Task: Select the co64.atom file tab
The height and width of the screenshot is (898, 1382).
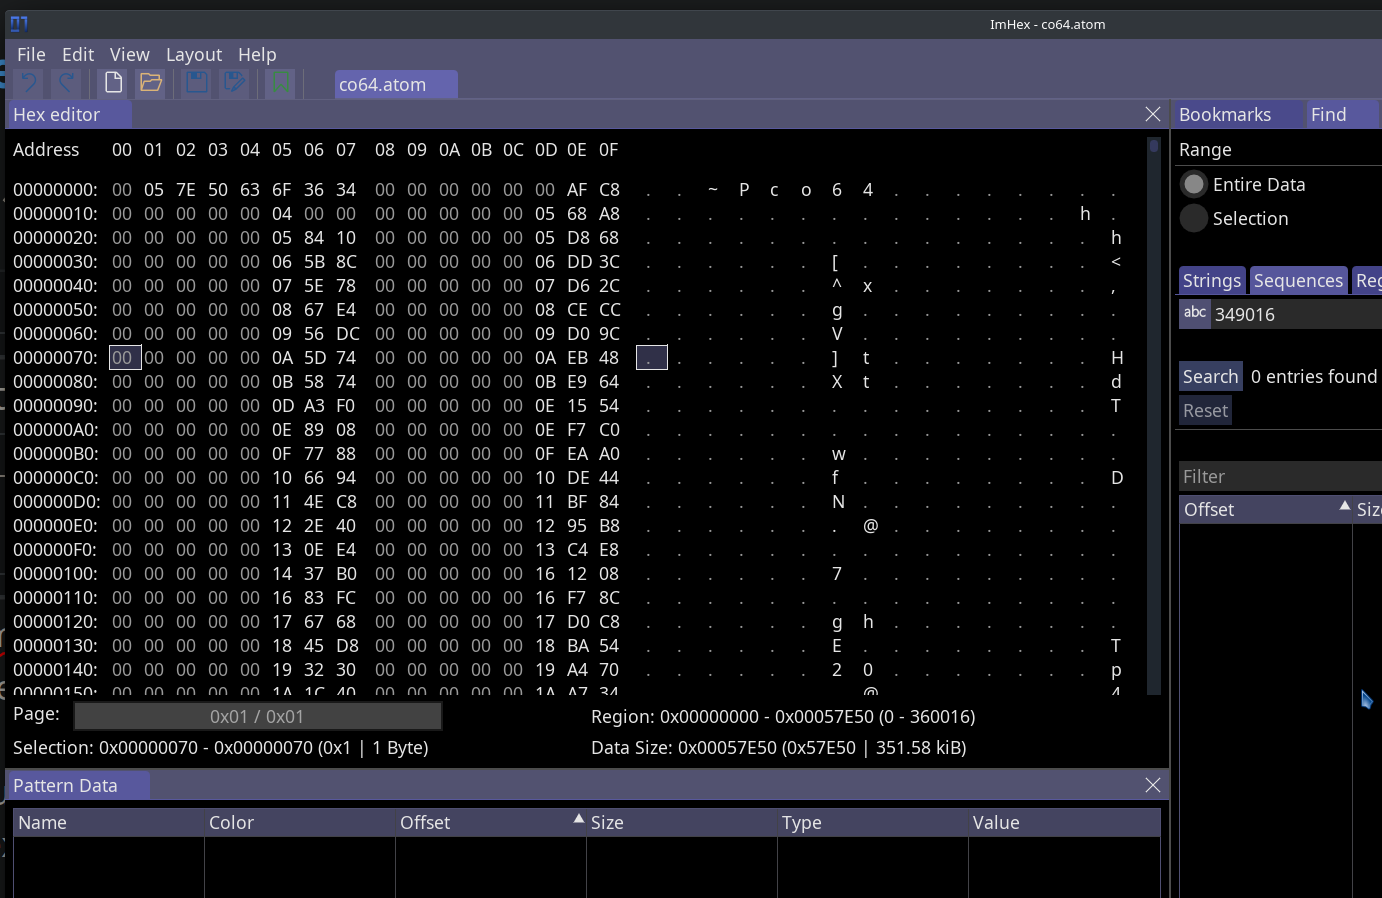Action: (x=396, y=84)
